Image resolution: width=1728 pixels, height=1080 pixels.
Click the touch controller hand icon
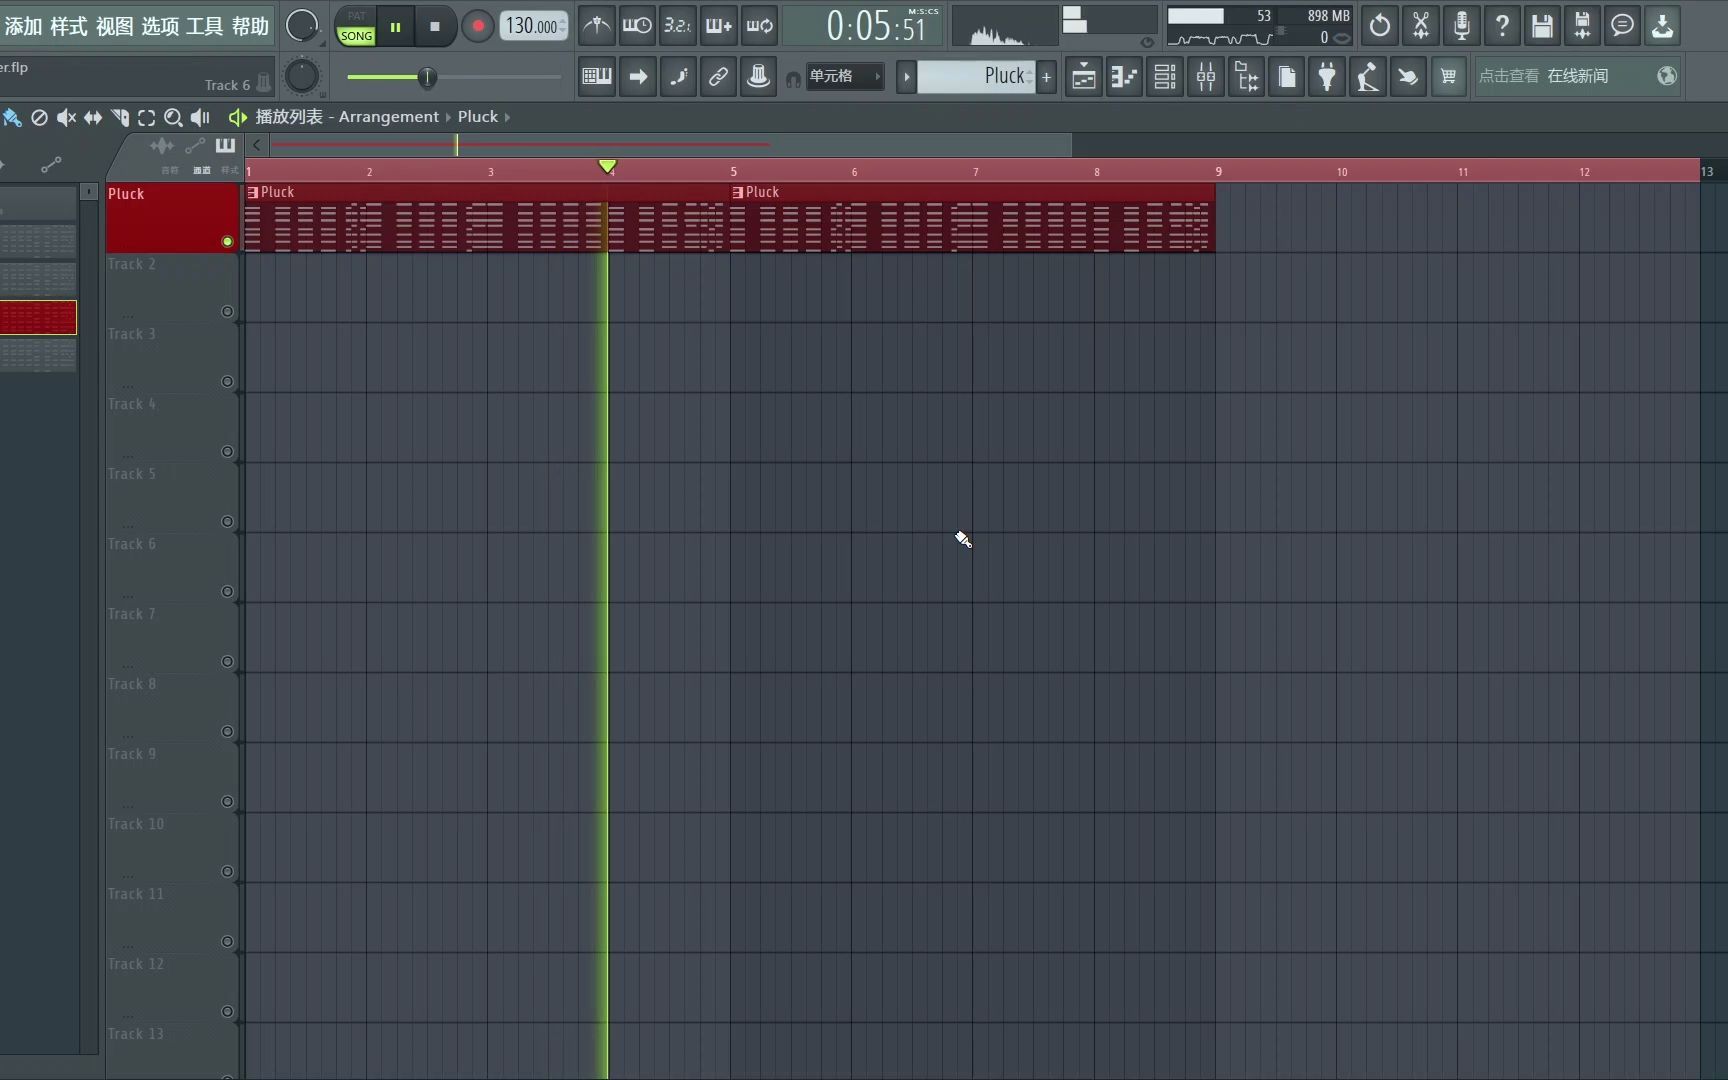tap(1407, 76)
